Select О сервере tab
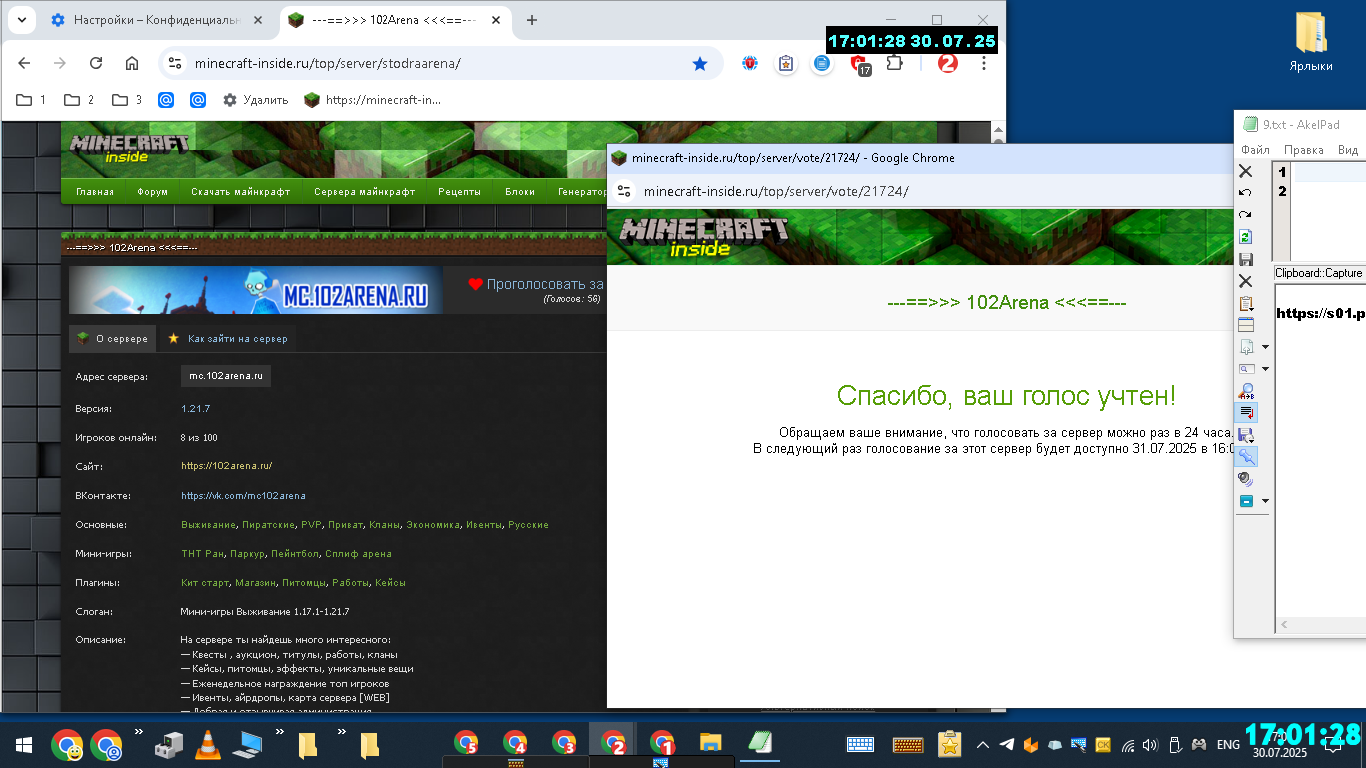The width and height of the screenshot is (1366, 768). [x=112, y=339]
